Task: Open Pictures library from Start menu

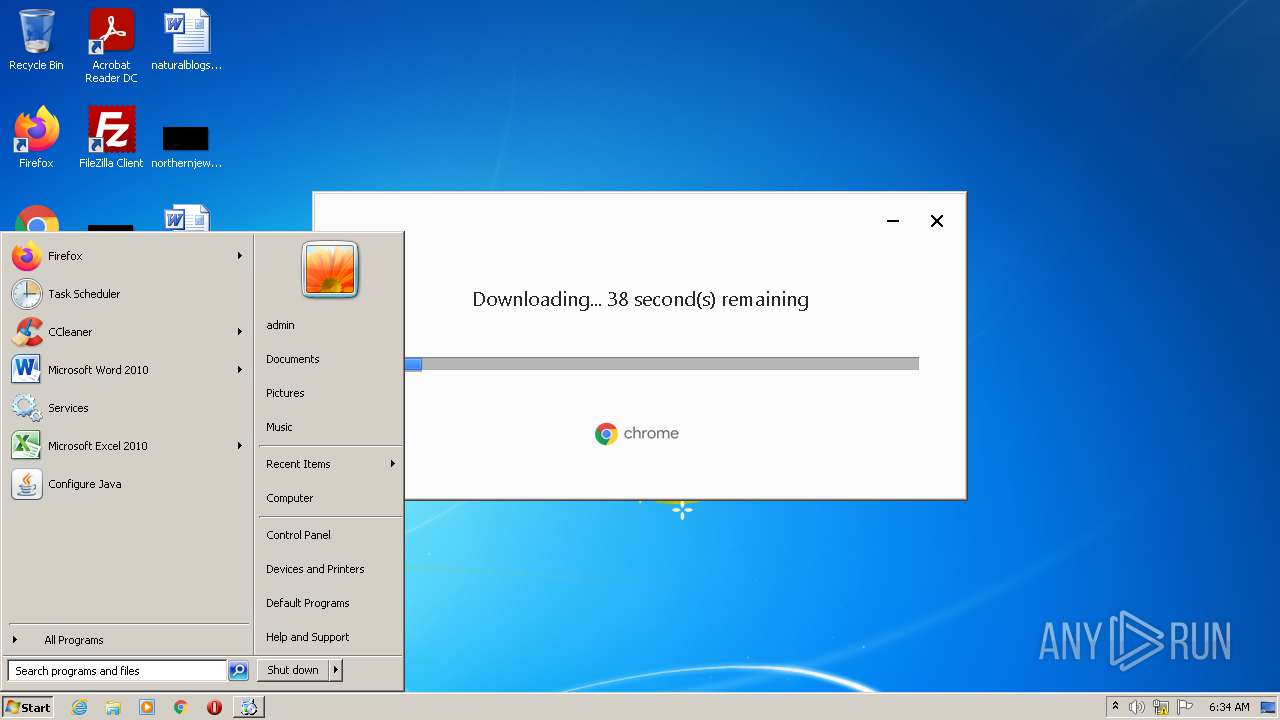Action: pyautogui.click(x=330, y=393)
